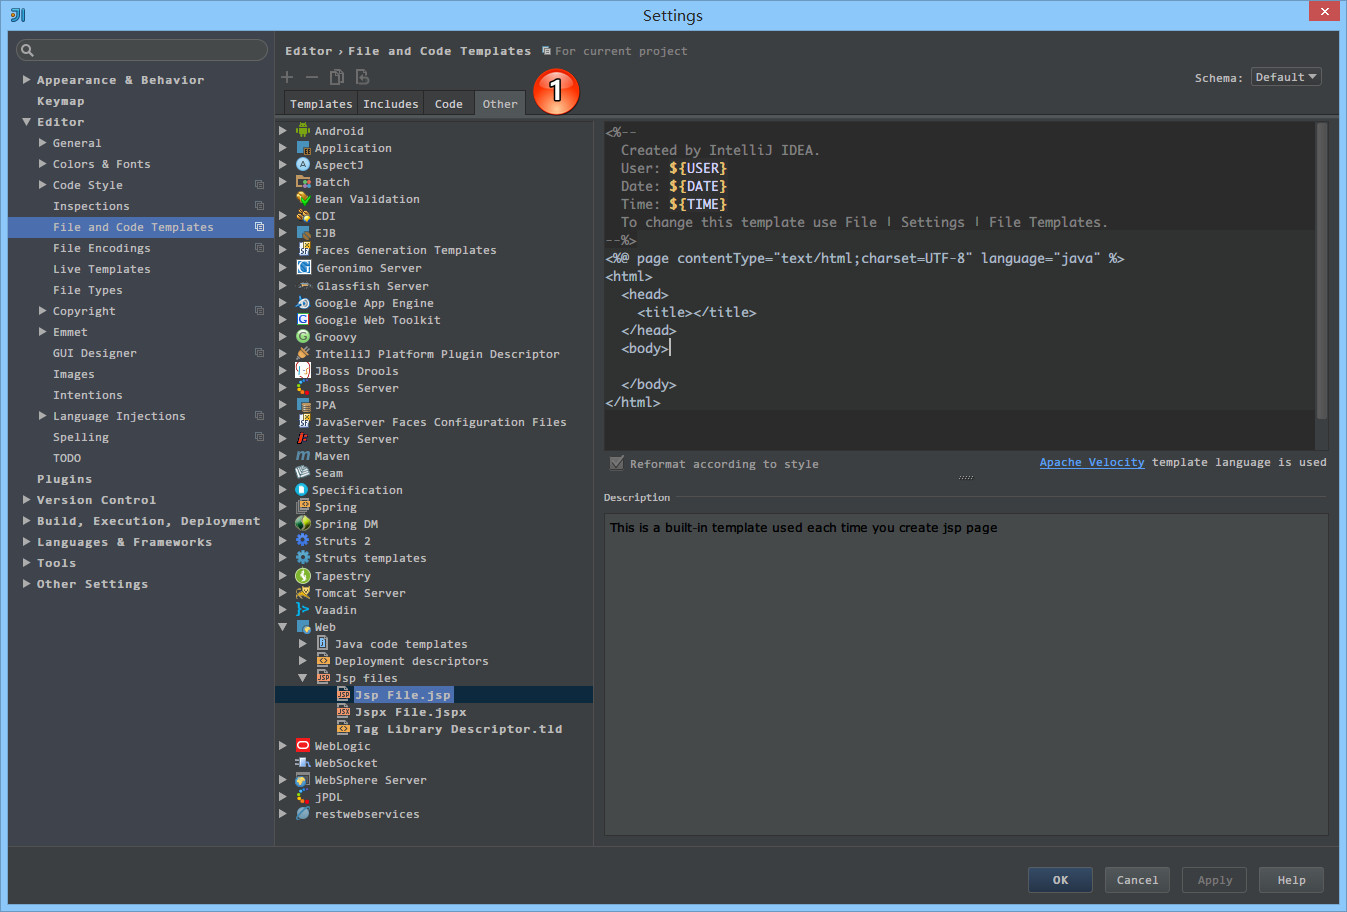Screen dimensions: 1347x912
Task: Click the reset to default template icon
Action: coord(362,77)
